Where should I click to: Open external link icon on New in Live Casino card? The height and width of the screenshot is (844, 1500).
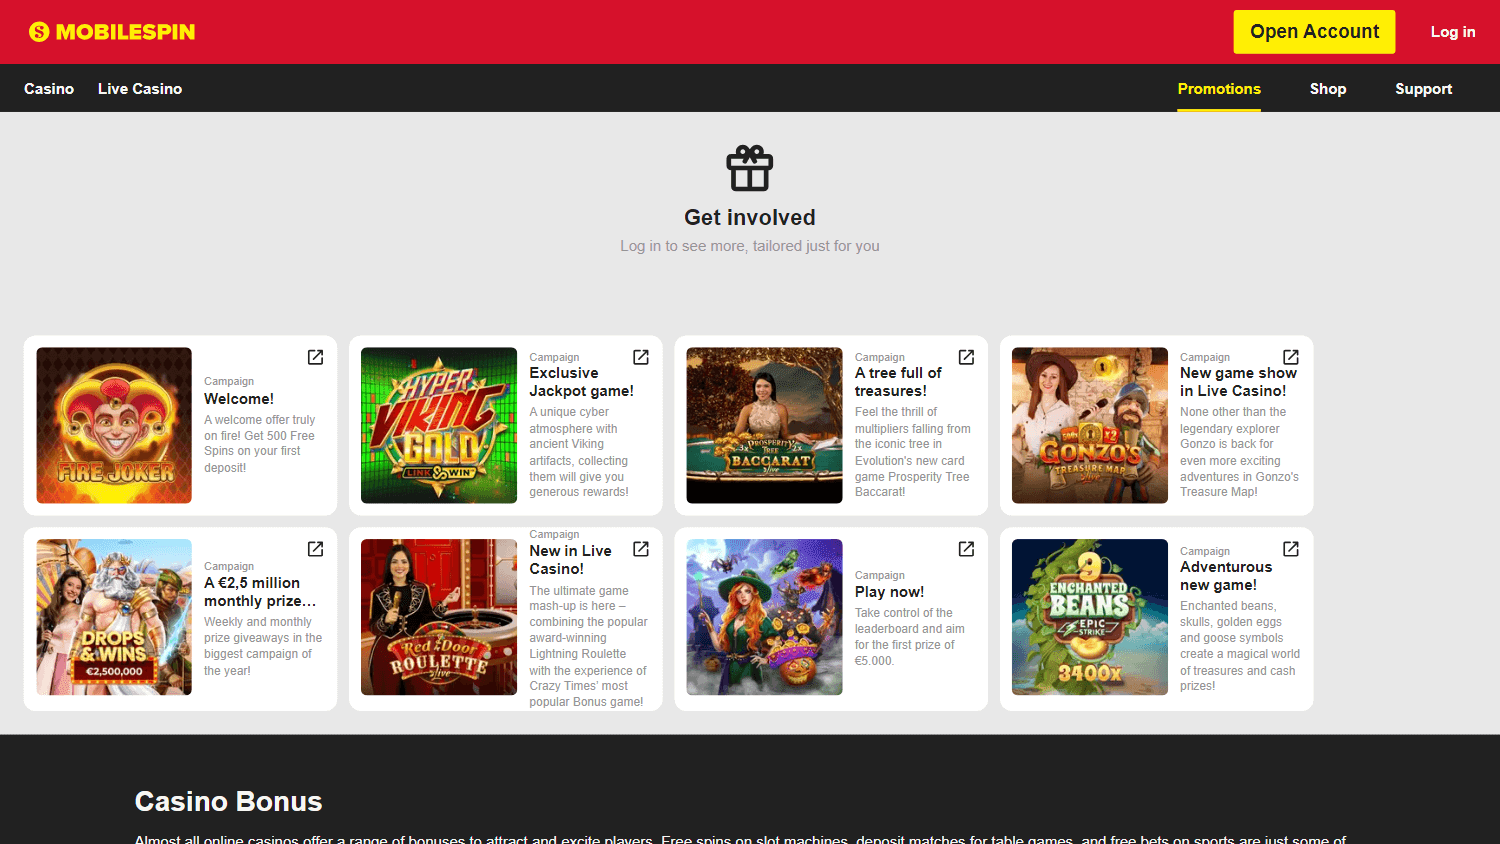[641, 549]
